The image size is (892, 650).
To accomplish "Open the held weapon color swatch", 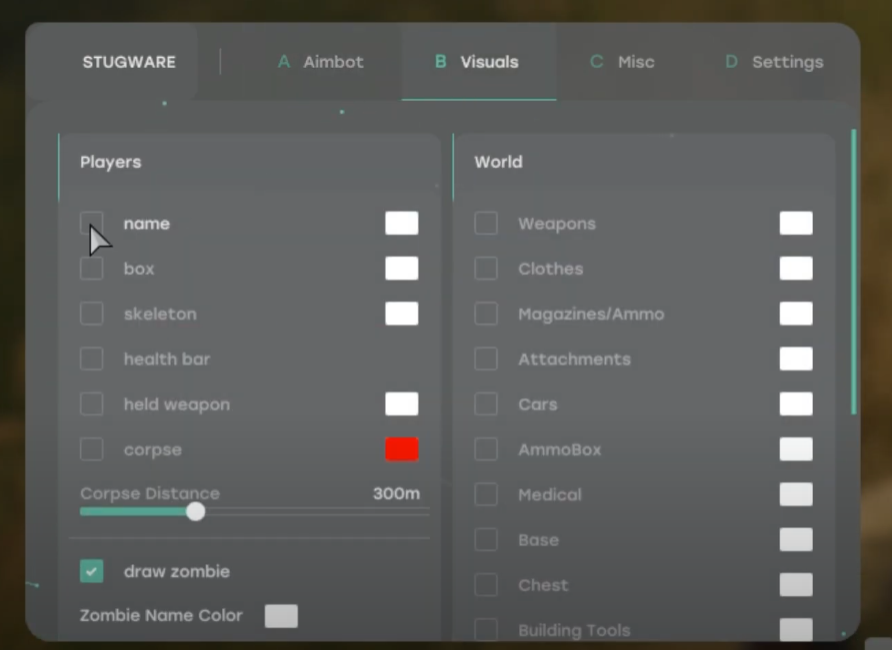I will click(402, 404).
